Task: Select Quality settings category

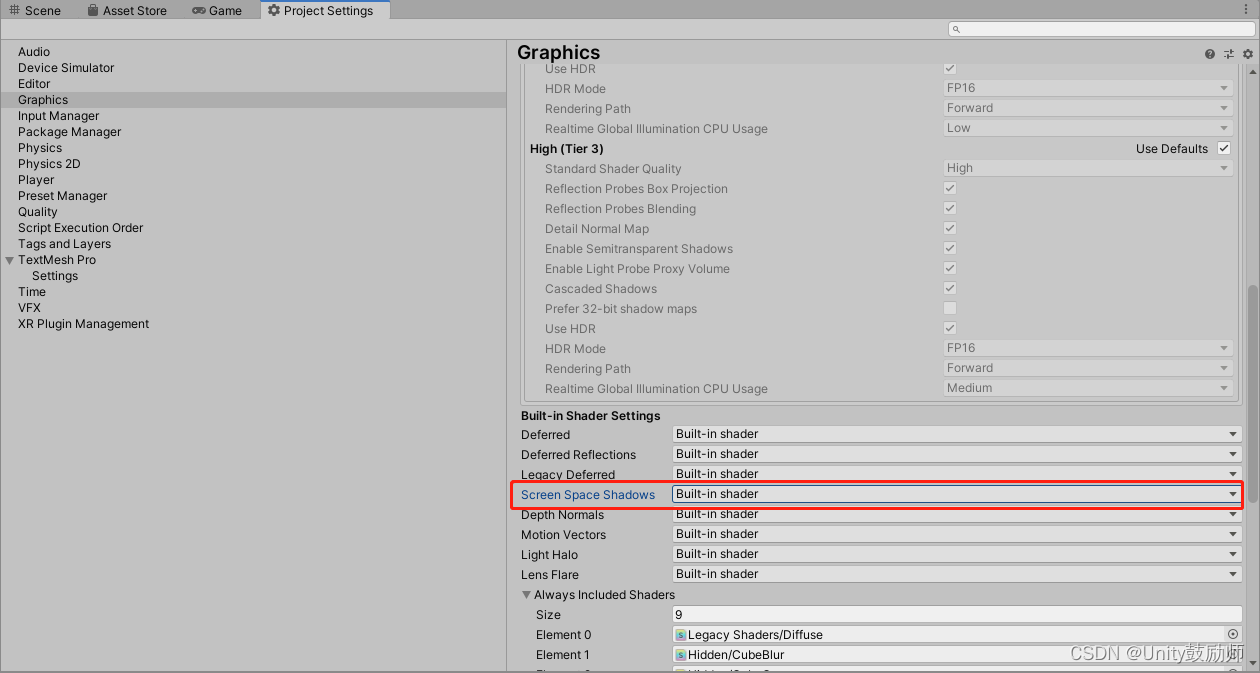Action: tap(38, 212)
